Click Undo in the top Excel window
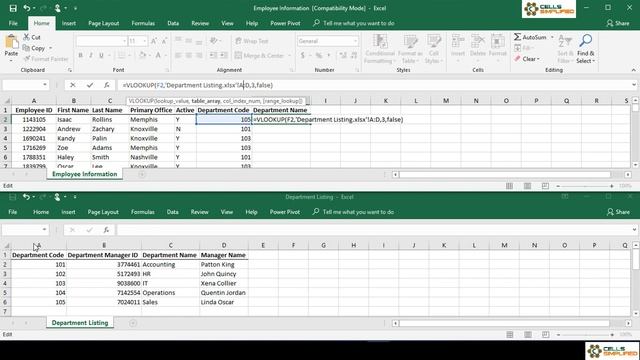This screenshot has width=640, height=360. pyautogui.click(x=27, y=8)
